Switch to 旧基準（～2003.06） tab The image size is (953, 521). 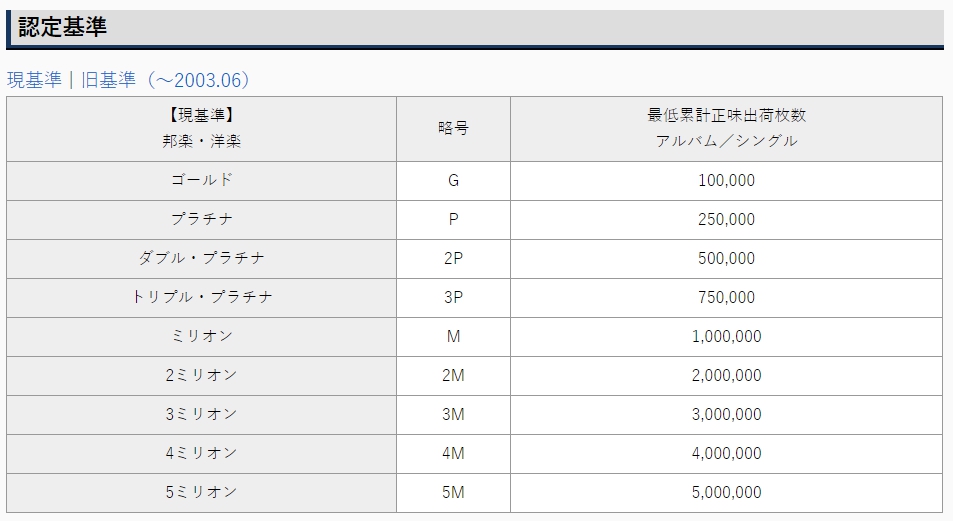coord(166,80)
